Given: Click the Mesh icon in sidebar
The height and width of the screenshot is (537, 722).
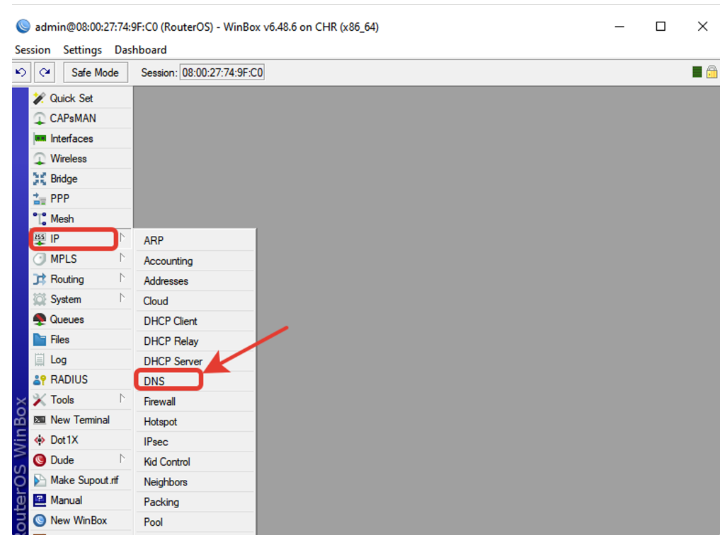Looking at the screenshot, I should pos(40,219).
